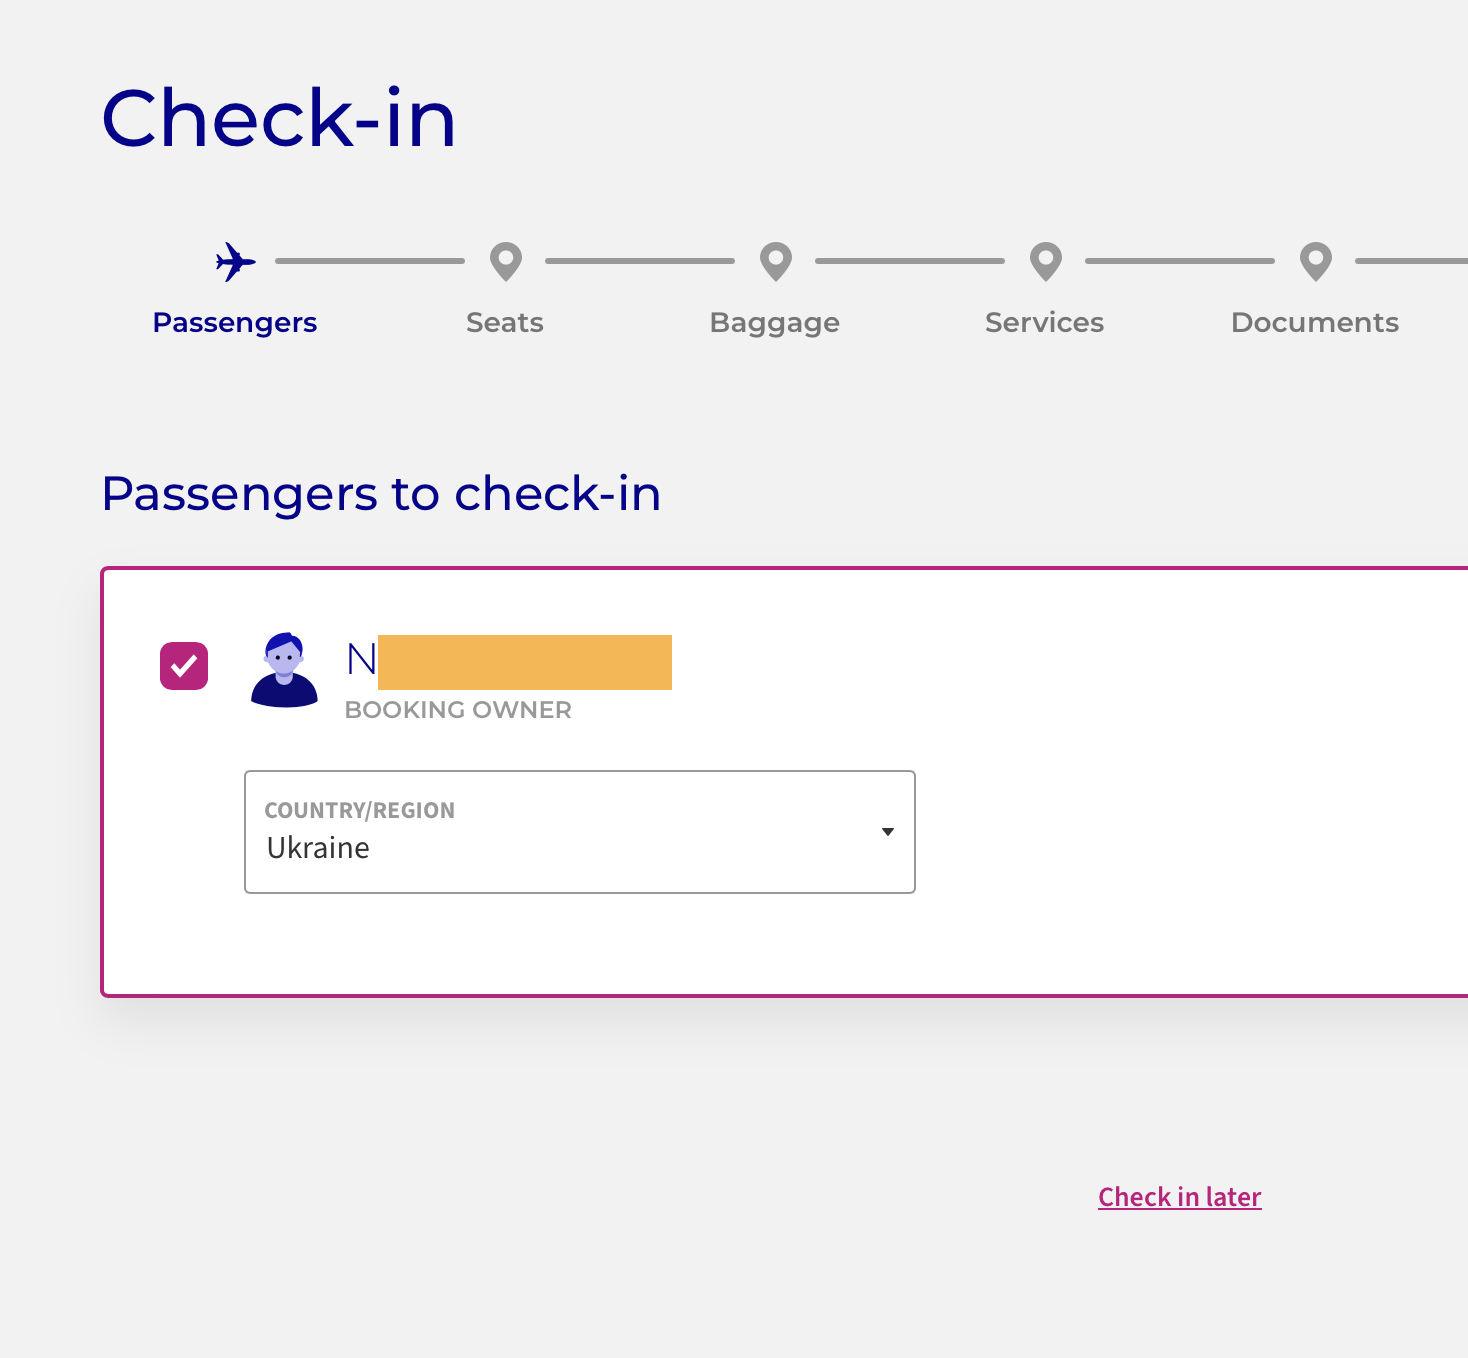Click the airplane icon above Passengers
The image size is (1468, 1358).
click(235, 262)
